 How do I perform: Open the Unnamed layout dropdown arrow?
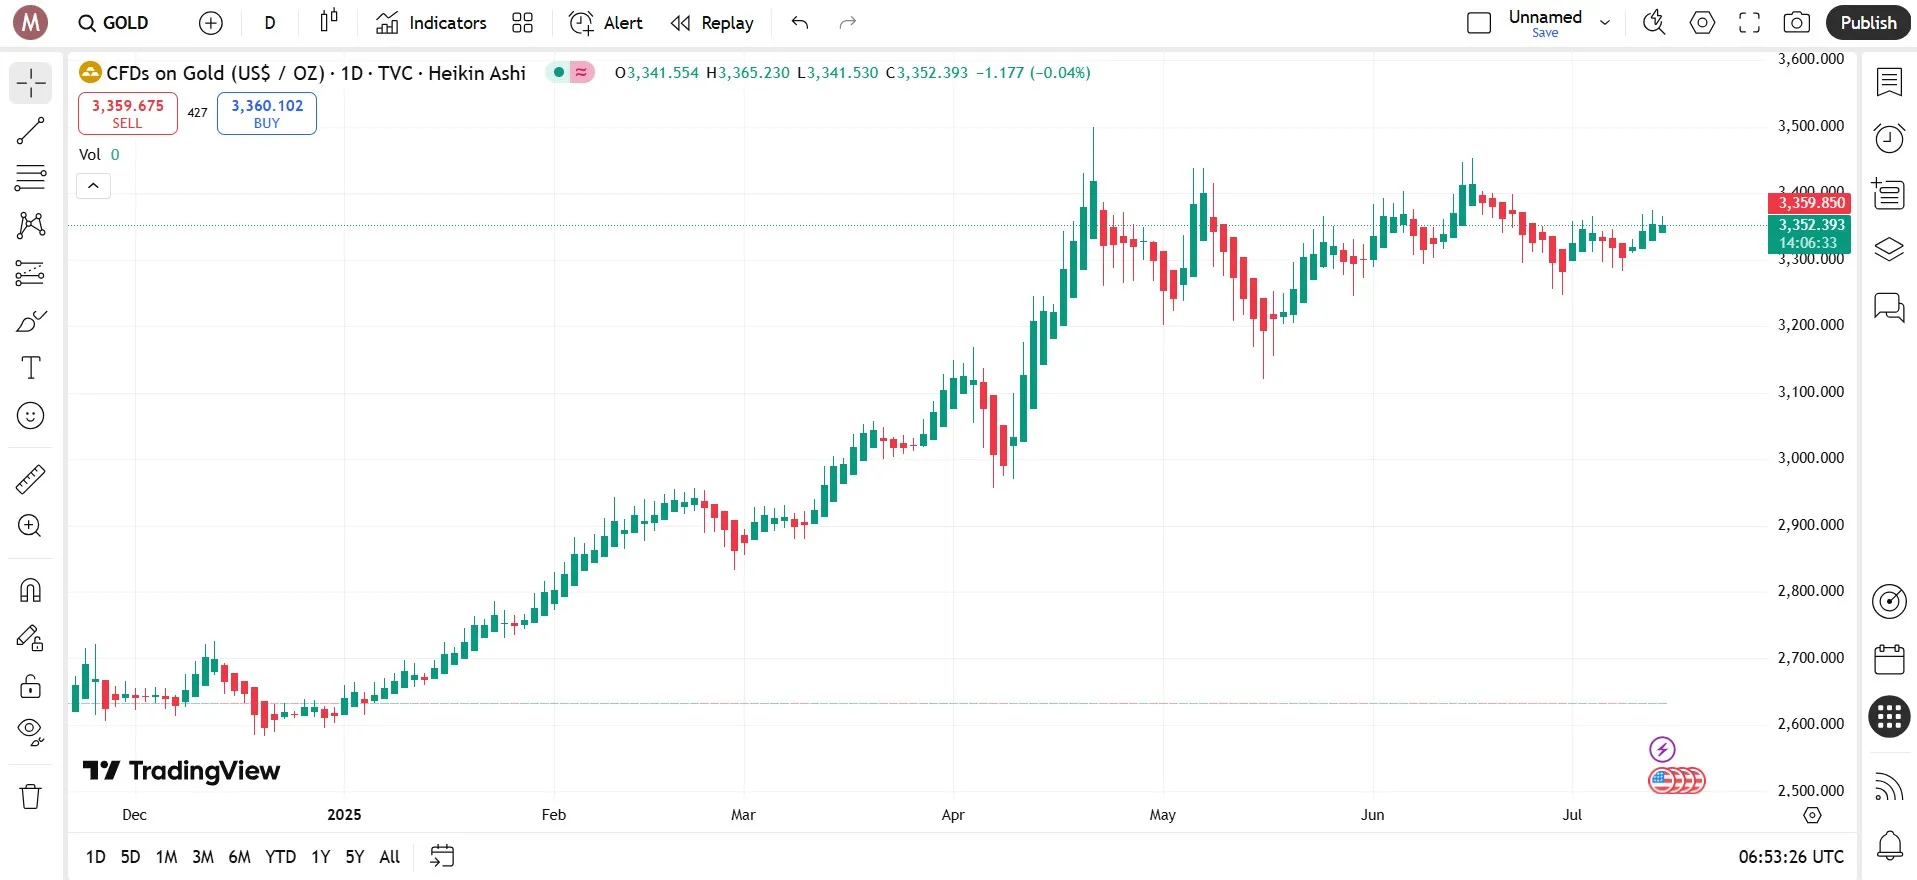click(1605, 23)
